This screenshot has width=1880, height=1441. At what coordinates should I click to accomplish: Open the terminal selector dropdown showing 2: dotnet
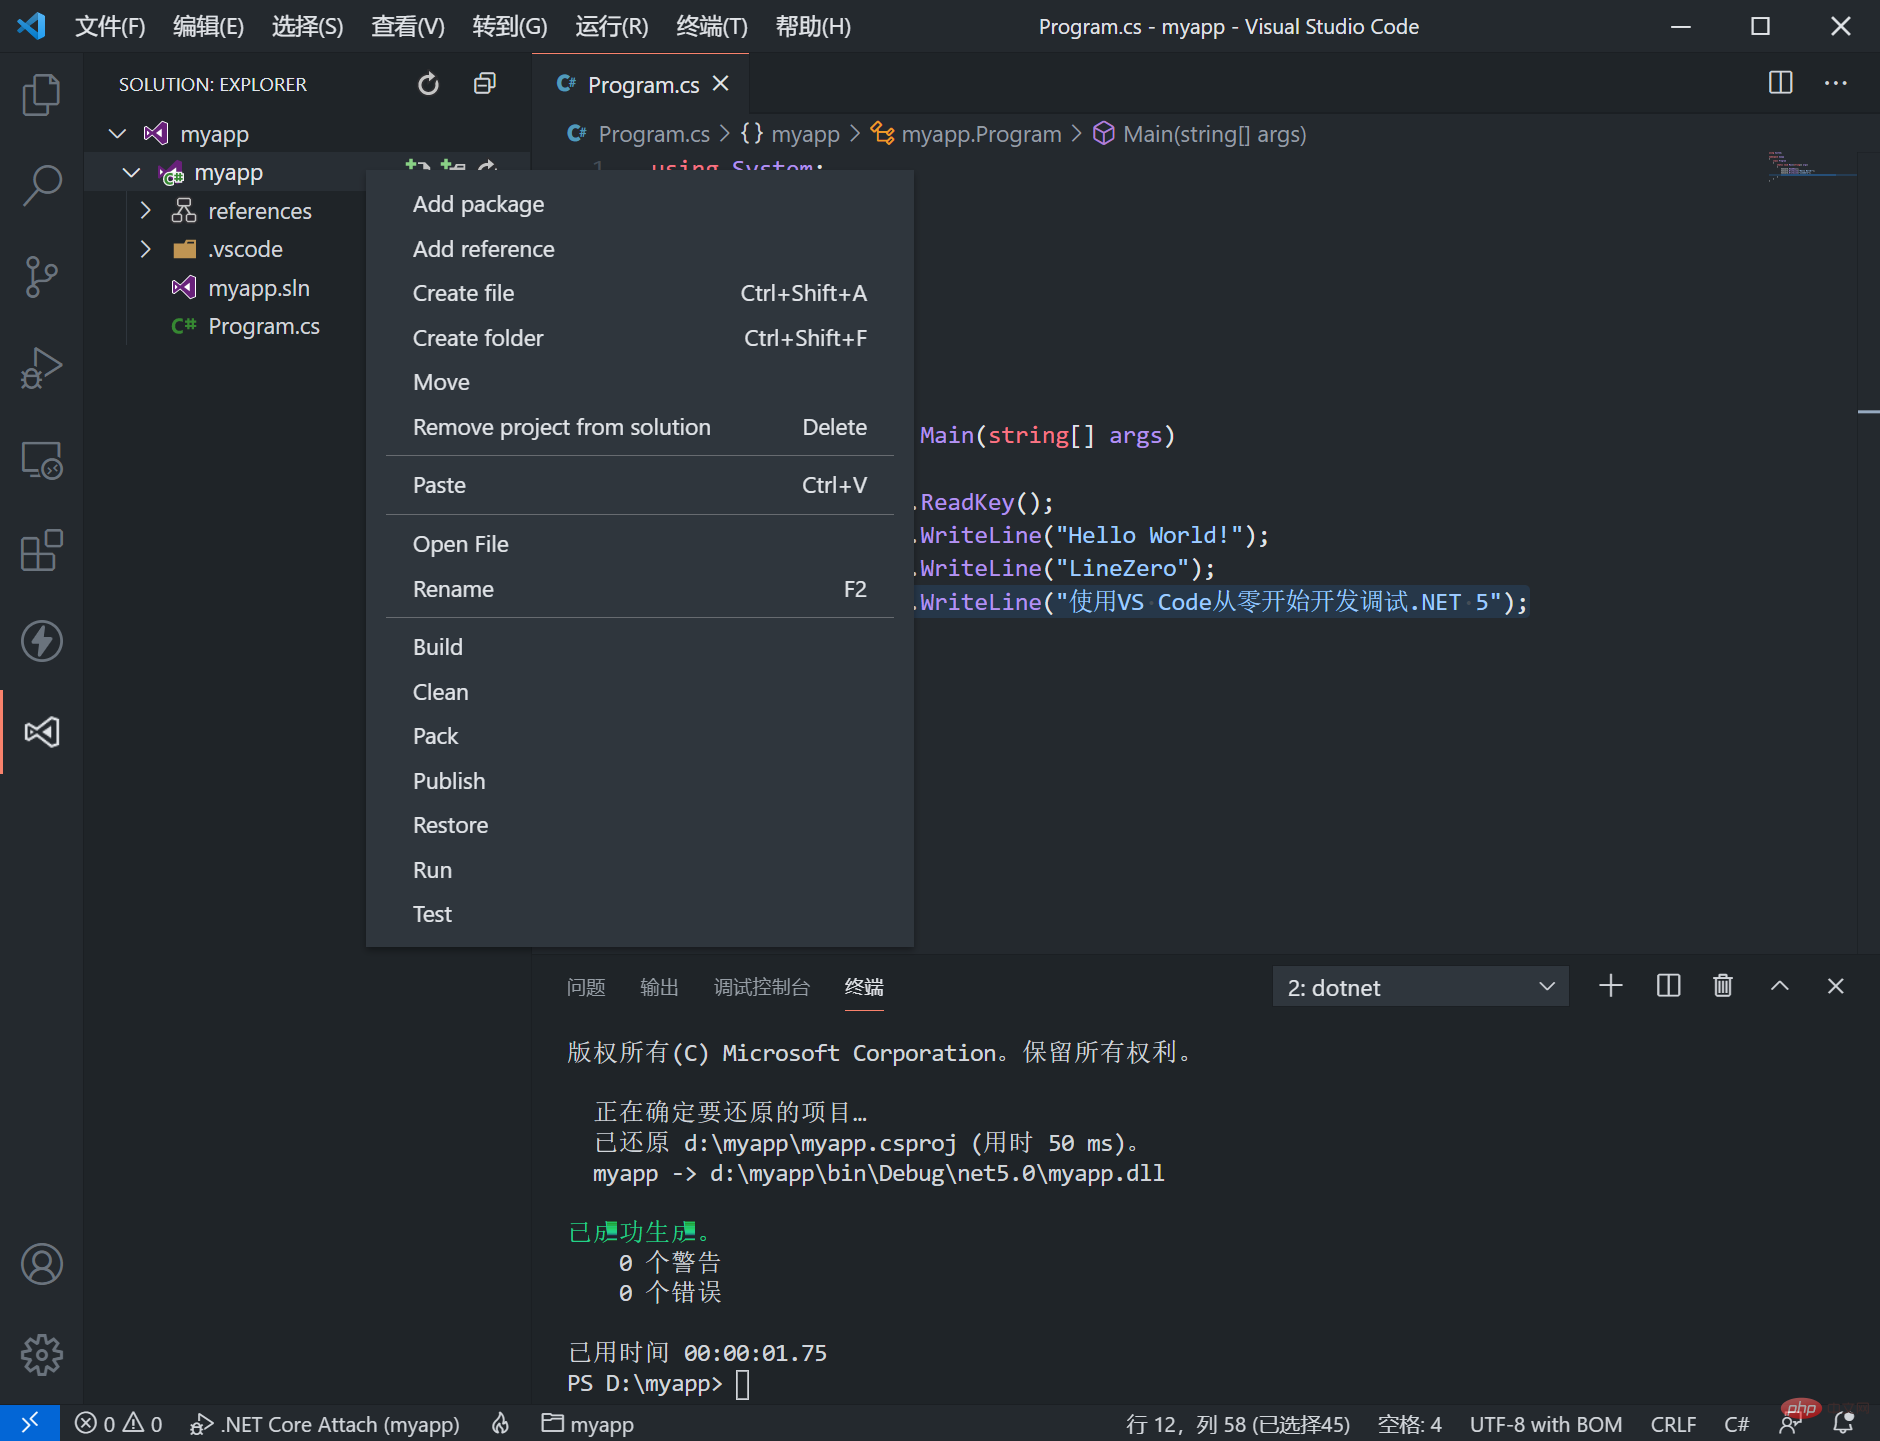pyautogui.click(x=1420, y=987)
